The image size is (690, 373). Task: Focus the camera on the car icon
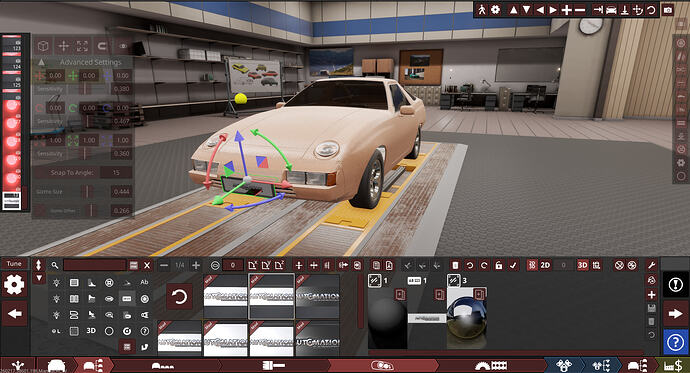[611, 10]
